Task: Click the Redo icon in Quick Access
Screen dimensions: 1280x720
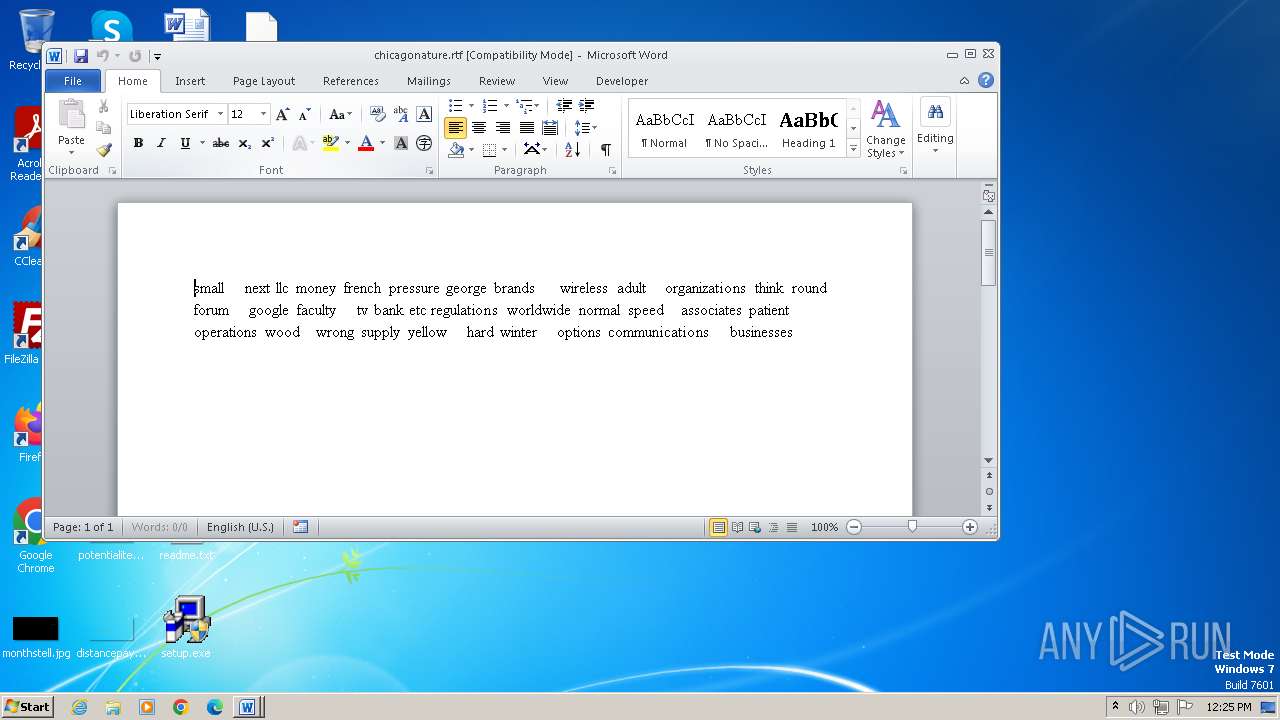Action: (x=135, y=56)
